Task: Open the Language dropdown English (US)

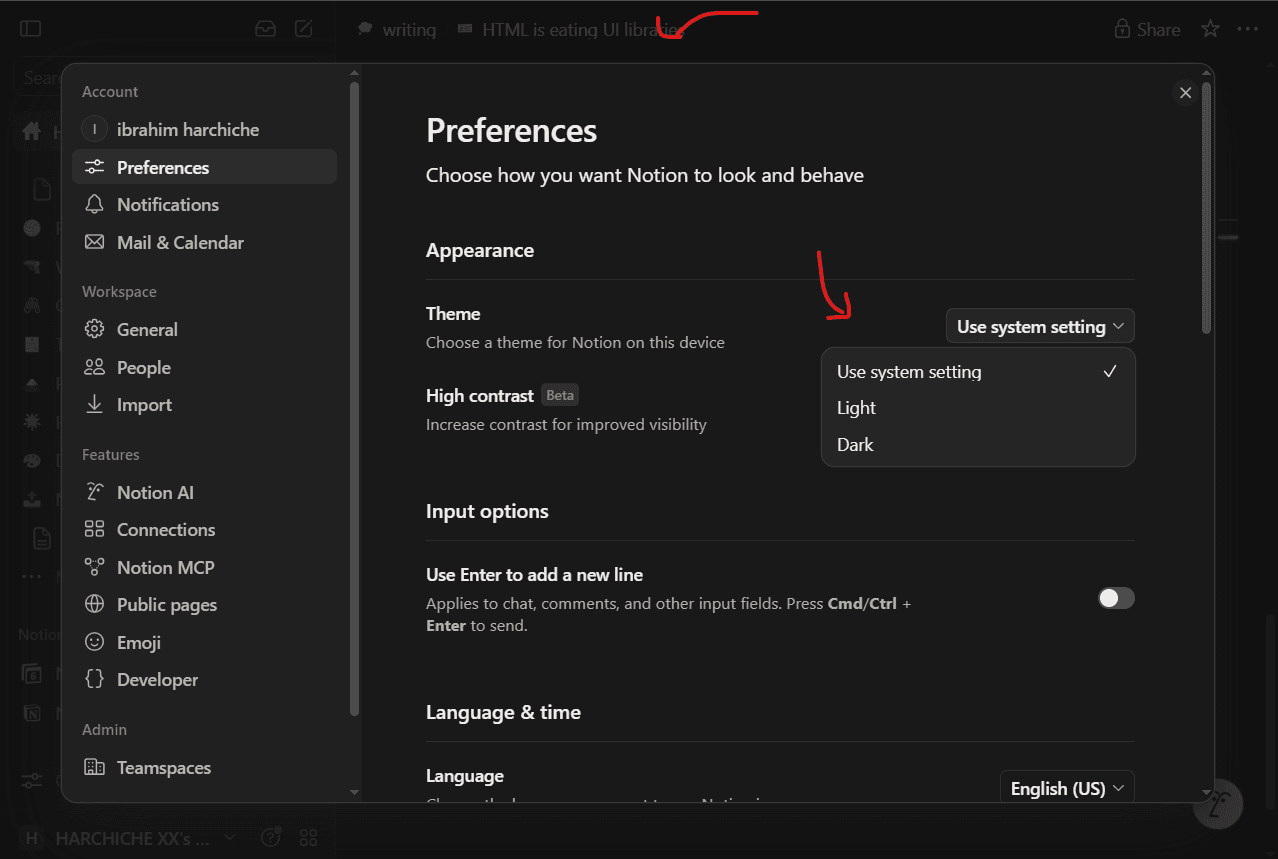Action: pyautogui.click(x=1067, y=788)
